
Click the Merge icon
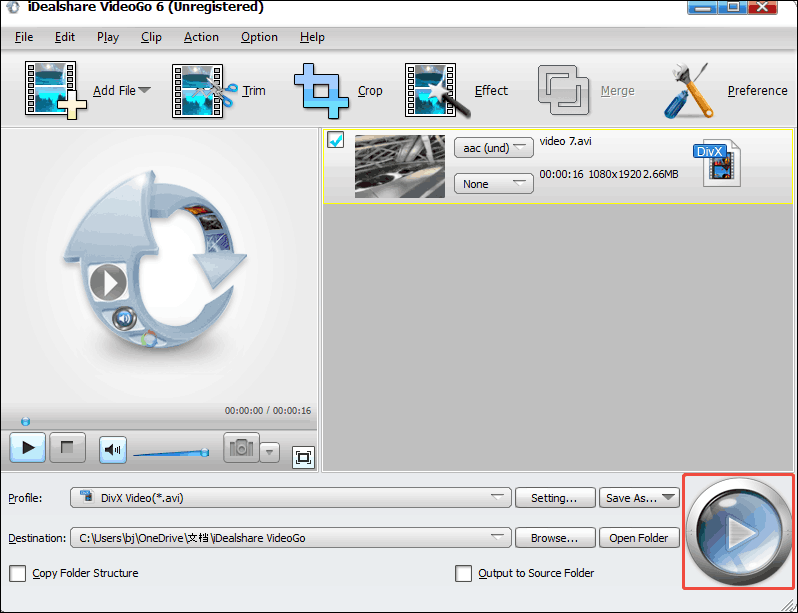pos(563,90)
